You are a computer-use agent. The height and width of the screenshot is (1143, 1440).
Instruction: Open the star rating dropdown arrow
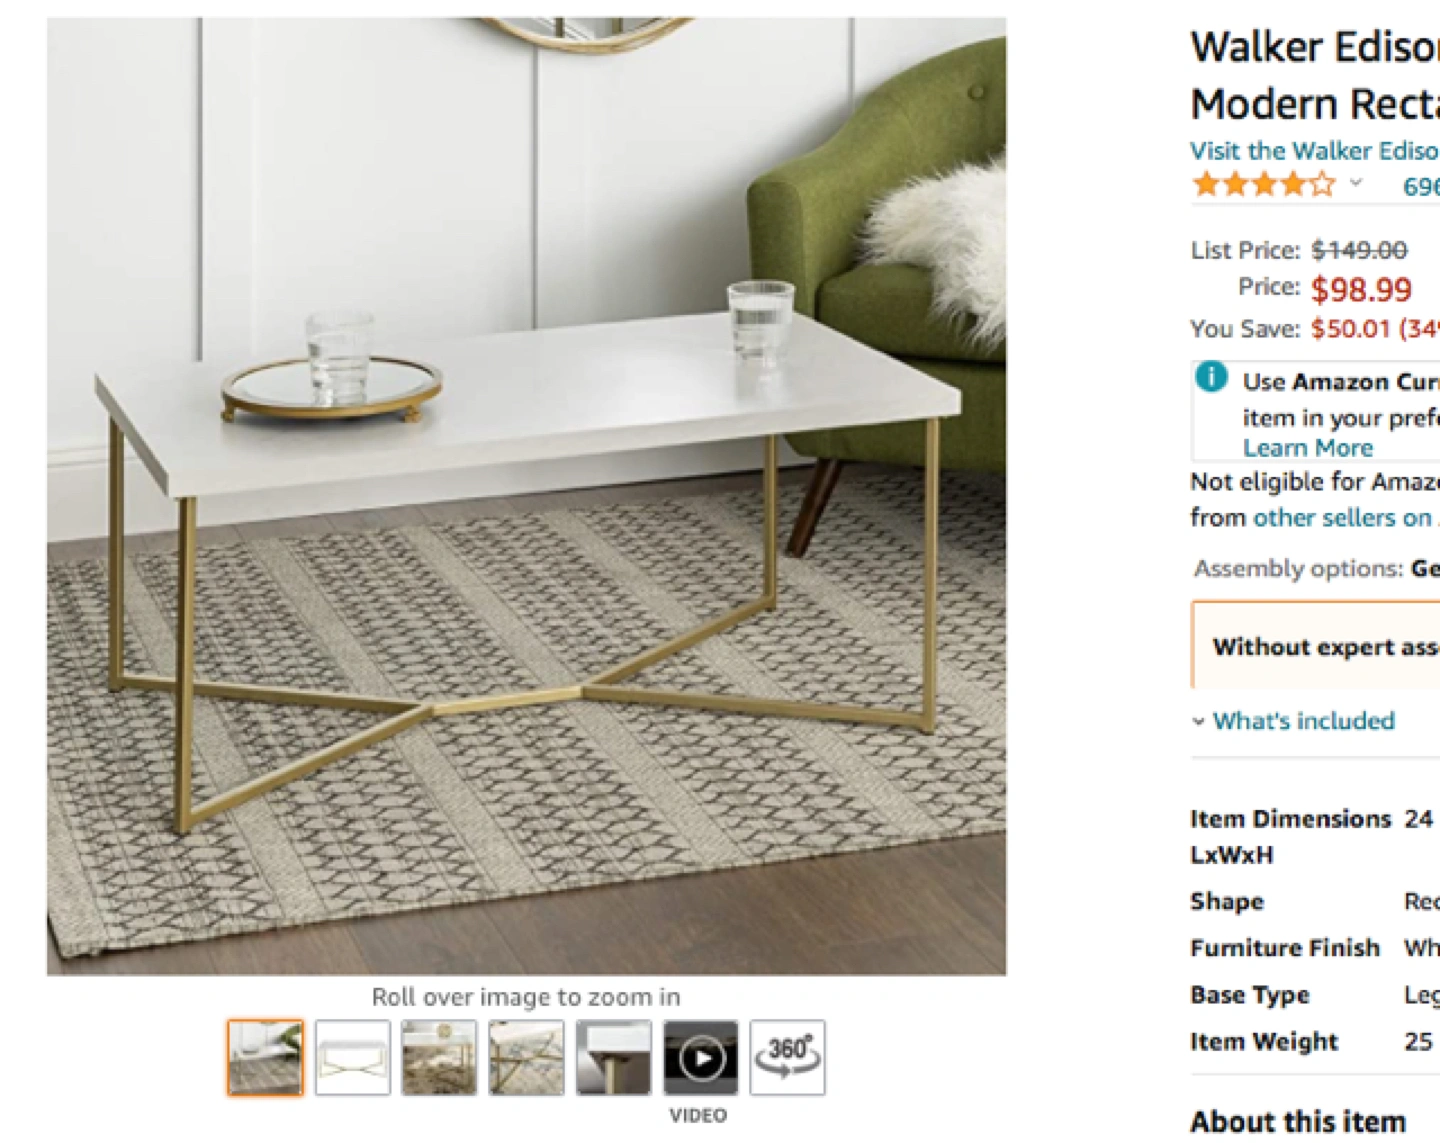[x=1356, y=183]
